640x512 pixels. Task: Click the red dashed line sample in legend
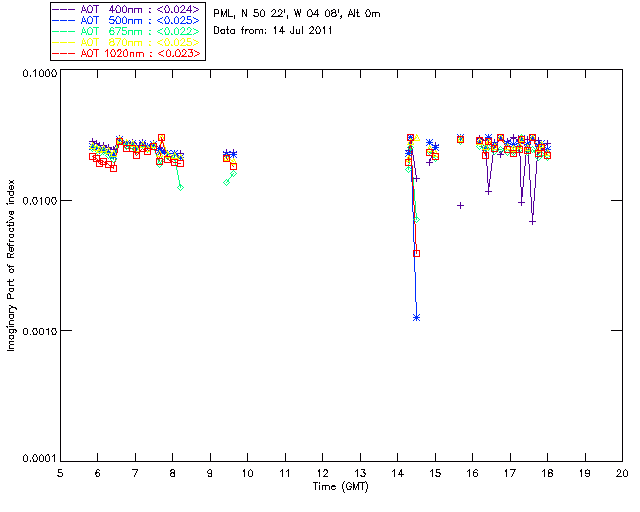coord(64,53)
